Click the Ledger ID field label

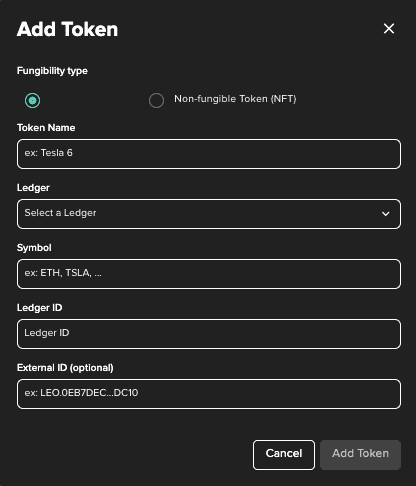40,308
